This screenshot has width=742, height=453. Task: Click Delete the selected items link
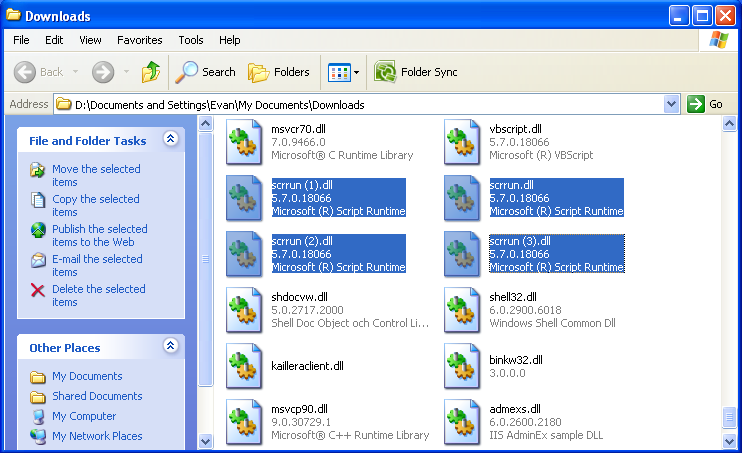coord(98,295)
